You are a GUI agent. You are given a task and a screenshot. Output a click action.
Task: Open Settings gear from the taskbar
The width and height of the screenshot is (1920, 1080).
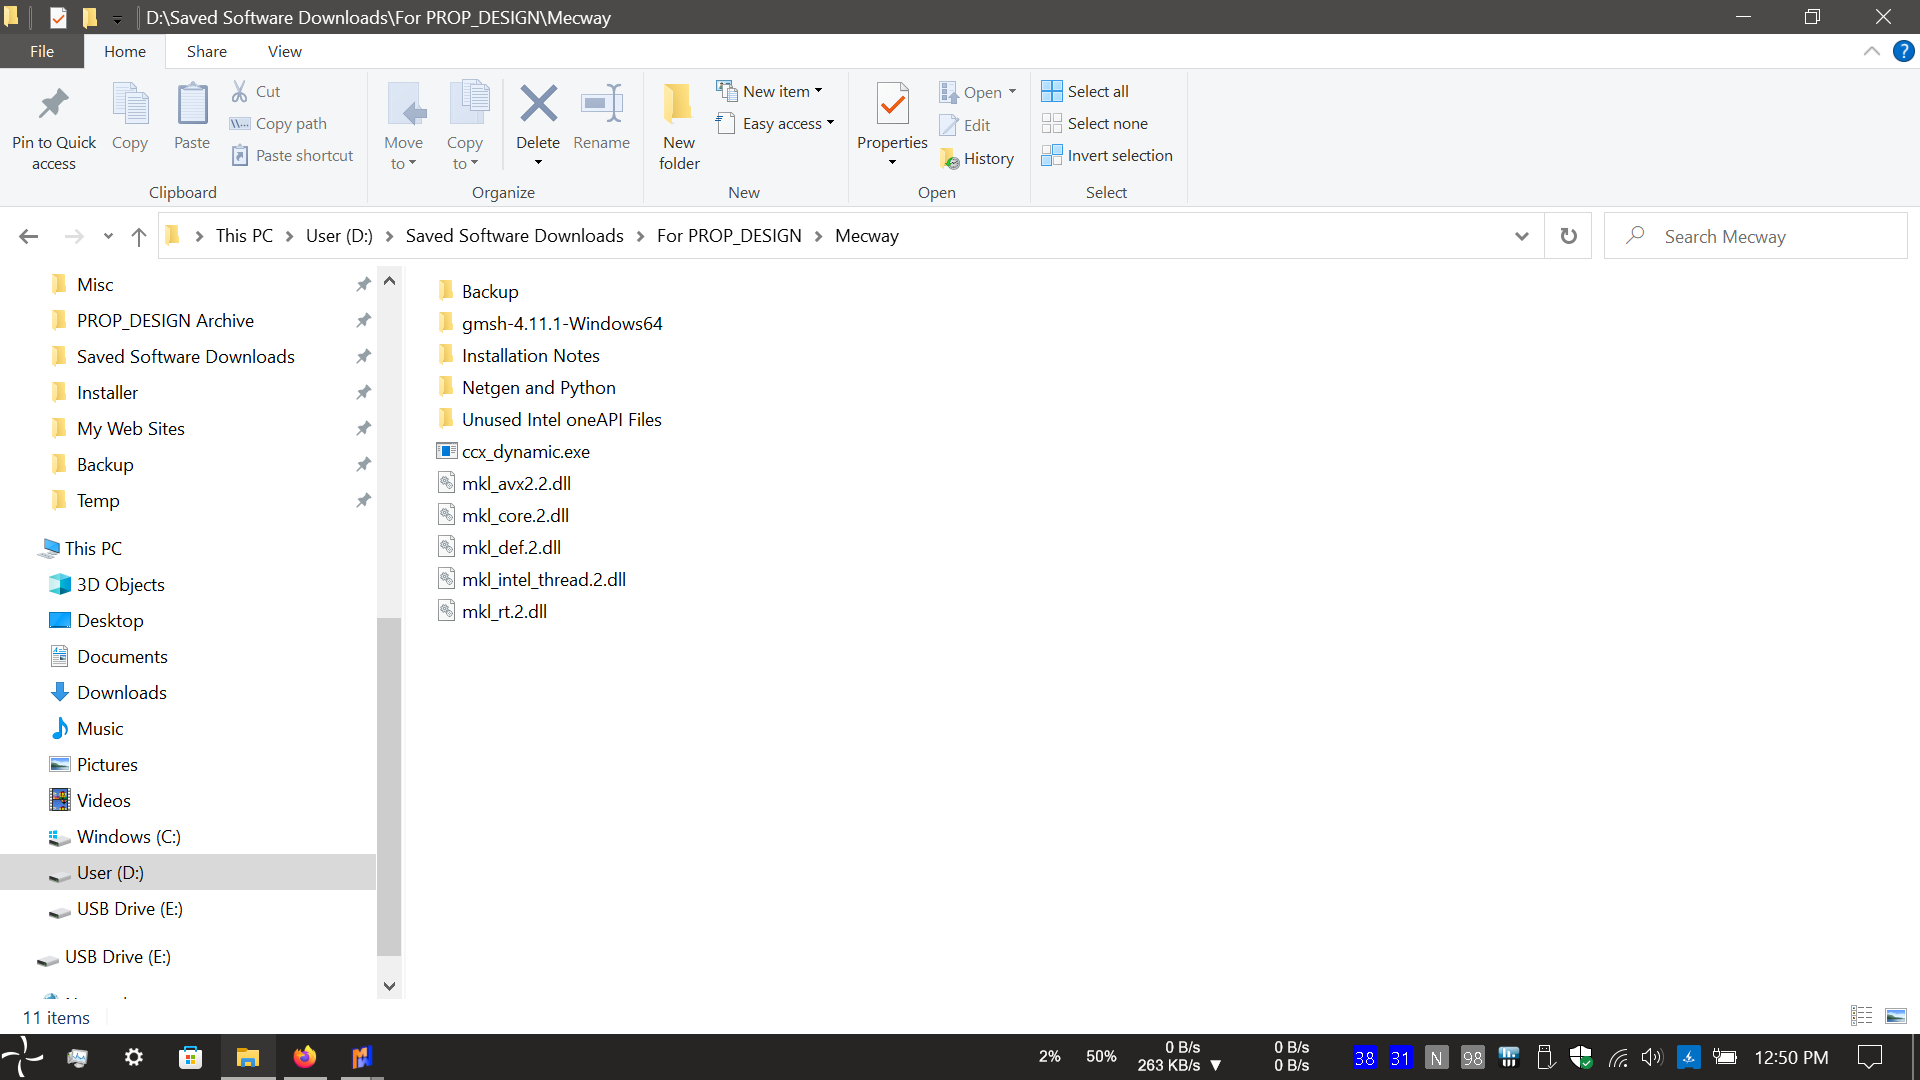pyautogui.click(x=133, y=1057)
